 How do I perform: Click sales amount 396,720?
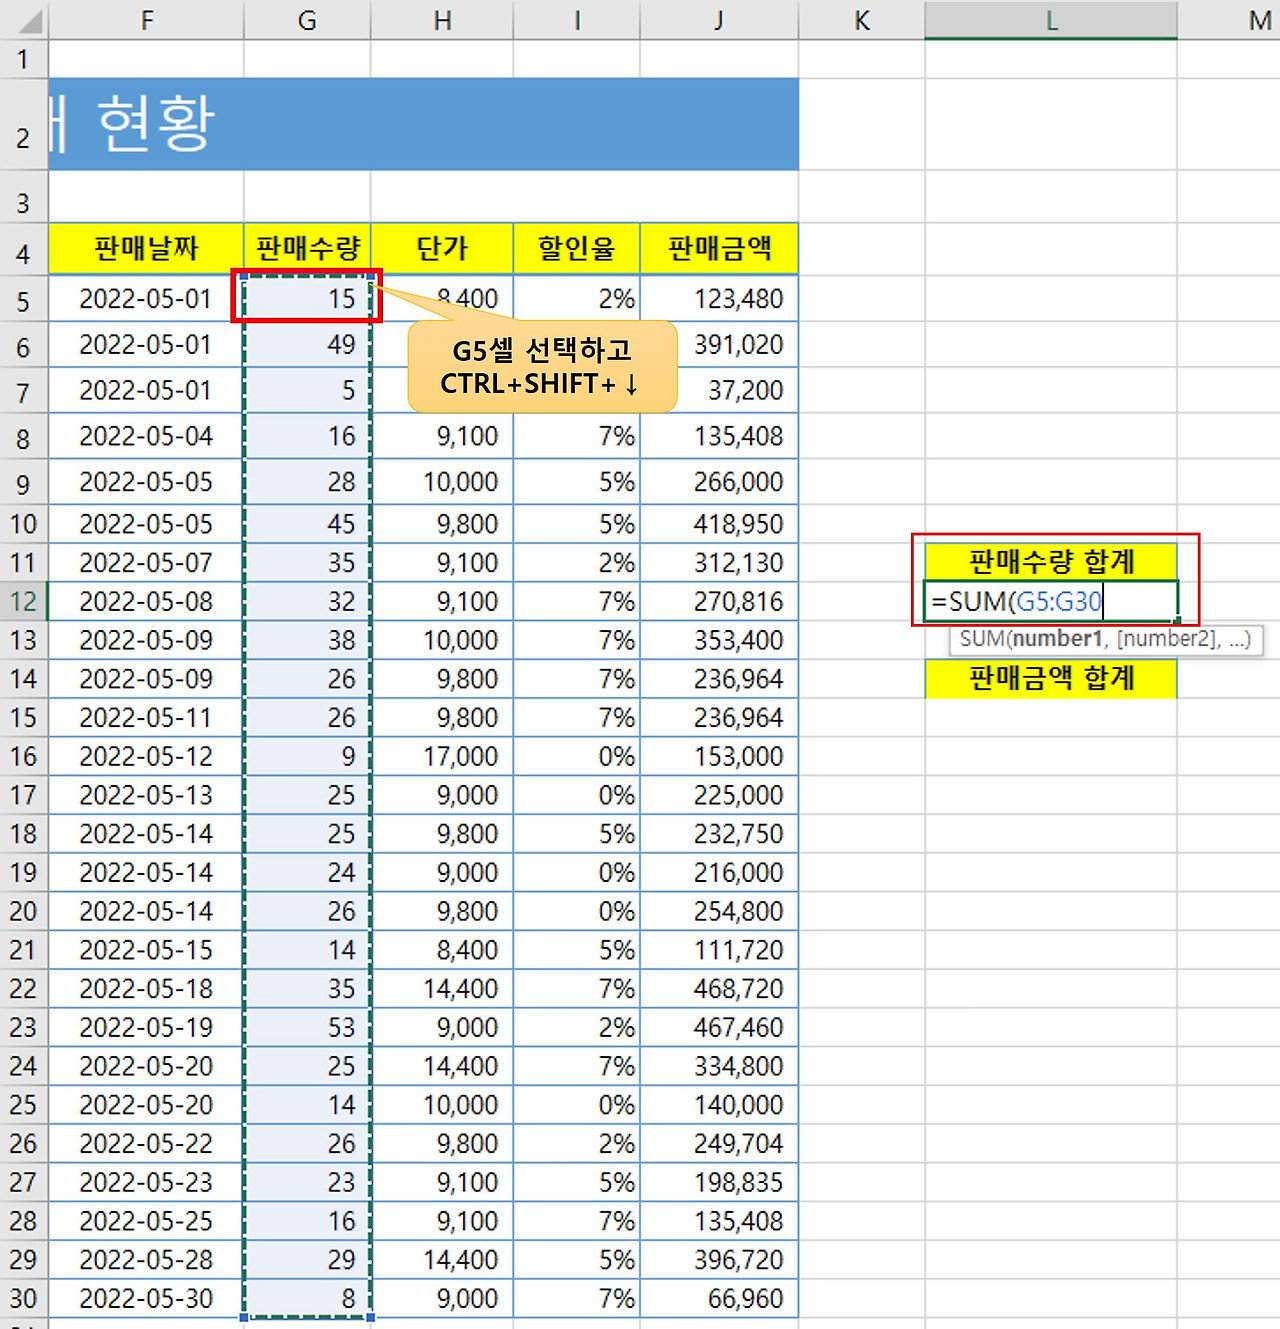click(x=719, y=1259)
